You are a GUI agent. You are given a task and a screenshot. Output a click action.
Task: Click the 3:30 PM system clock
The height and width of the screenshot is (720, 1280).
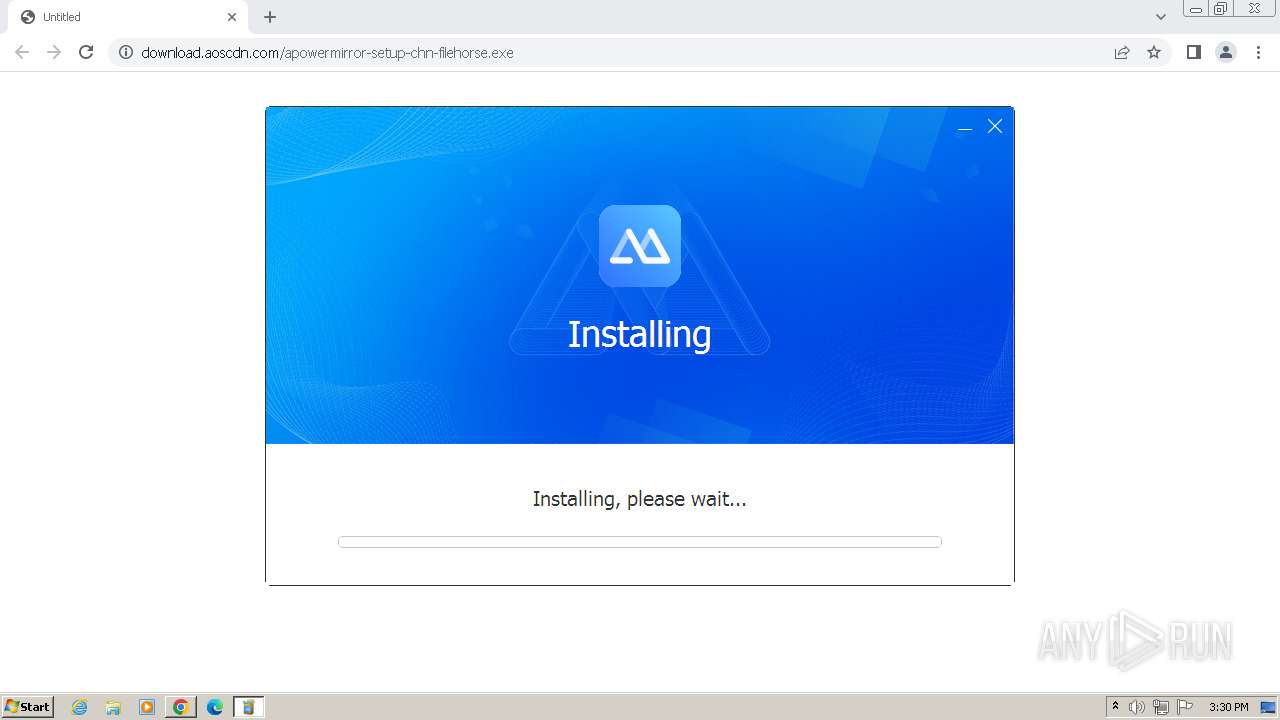click(1228, 707)
